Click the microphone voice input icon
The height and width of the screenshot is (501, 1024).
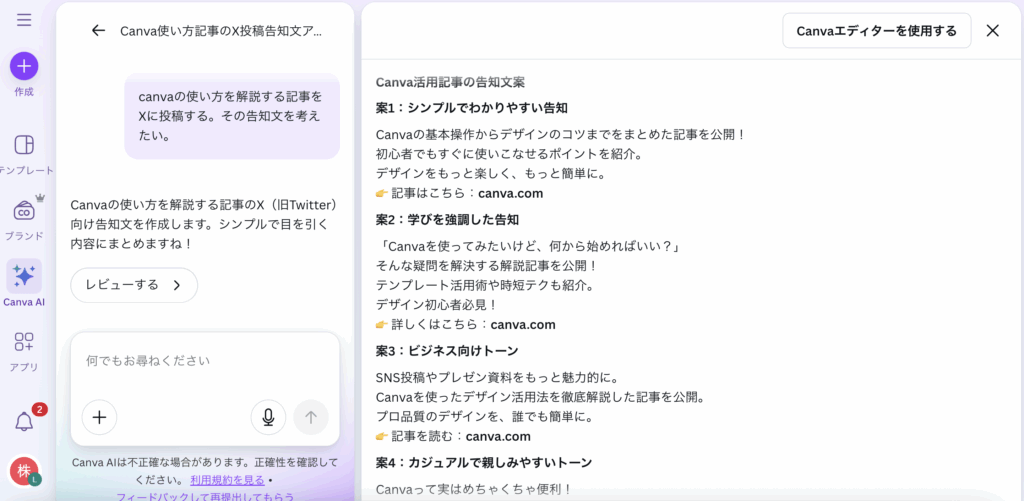click(x=268, y=417)
